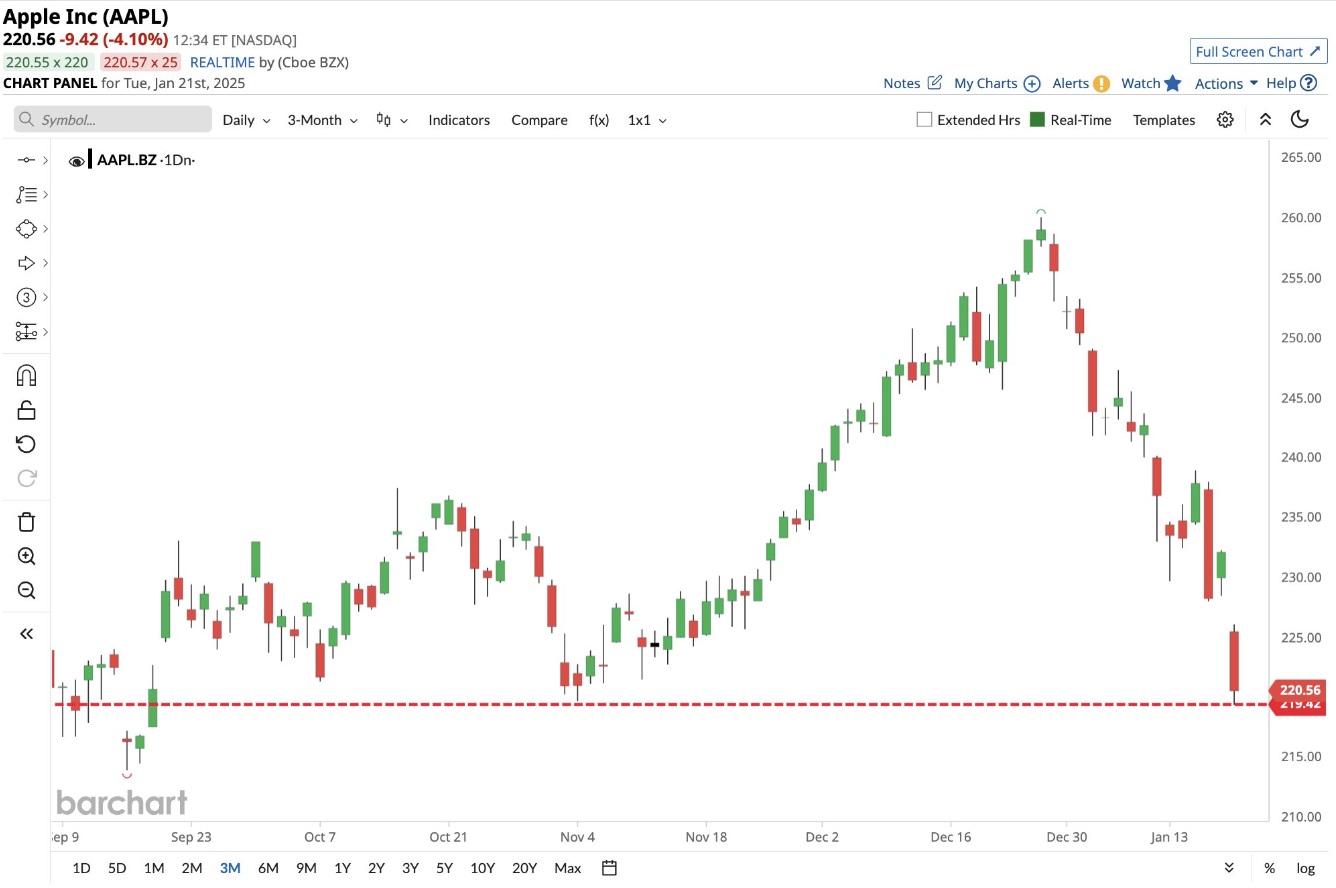Open Full Screen Chart
Viewport: 1336px width, 888px height.
click(x=1259, y=52)
